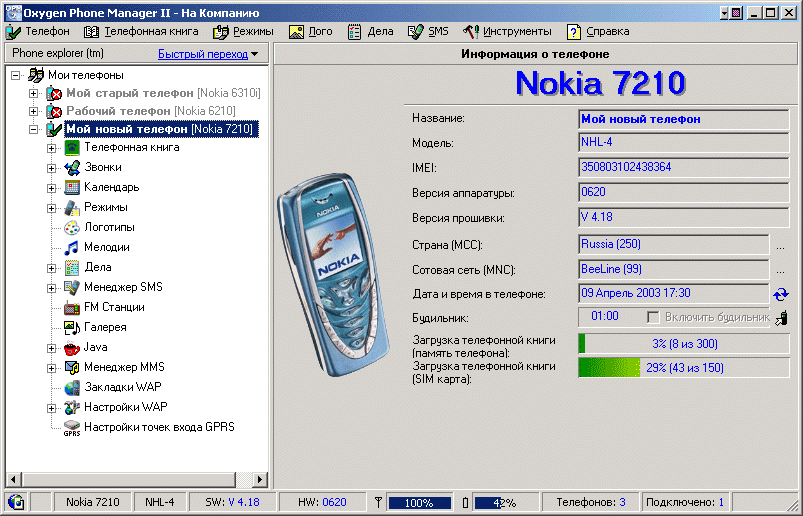Click the battery icon in status bar
803x516 pixels.
(x=465, y=503)
